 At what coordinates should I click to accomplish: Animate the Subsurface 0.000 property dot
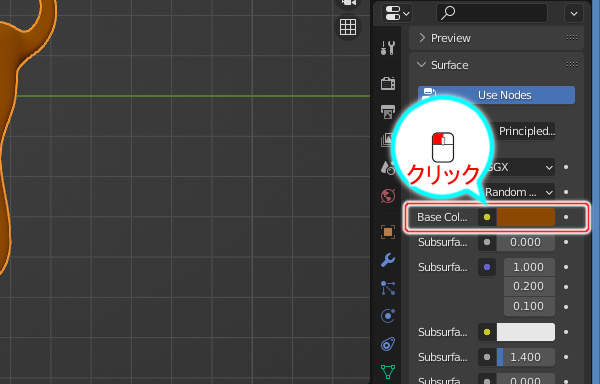coord(566,242)
